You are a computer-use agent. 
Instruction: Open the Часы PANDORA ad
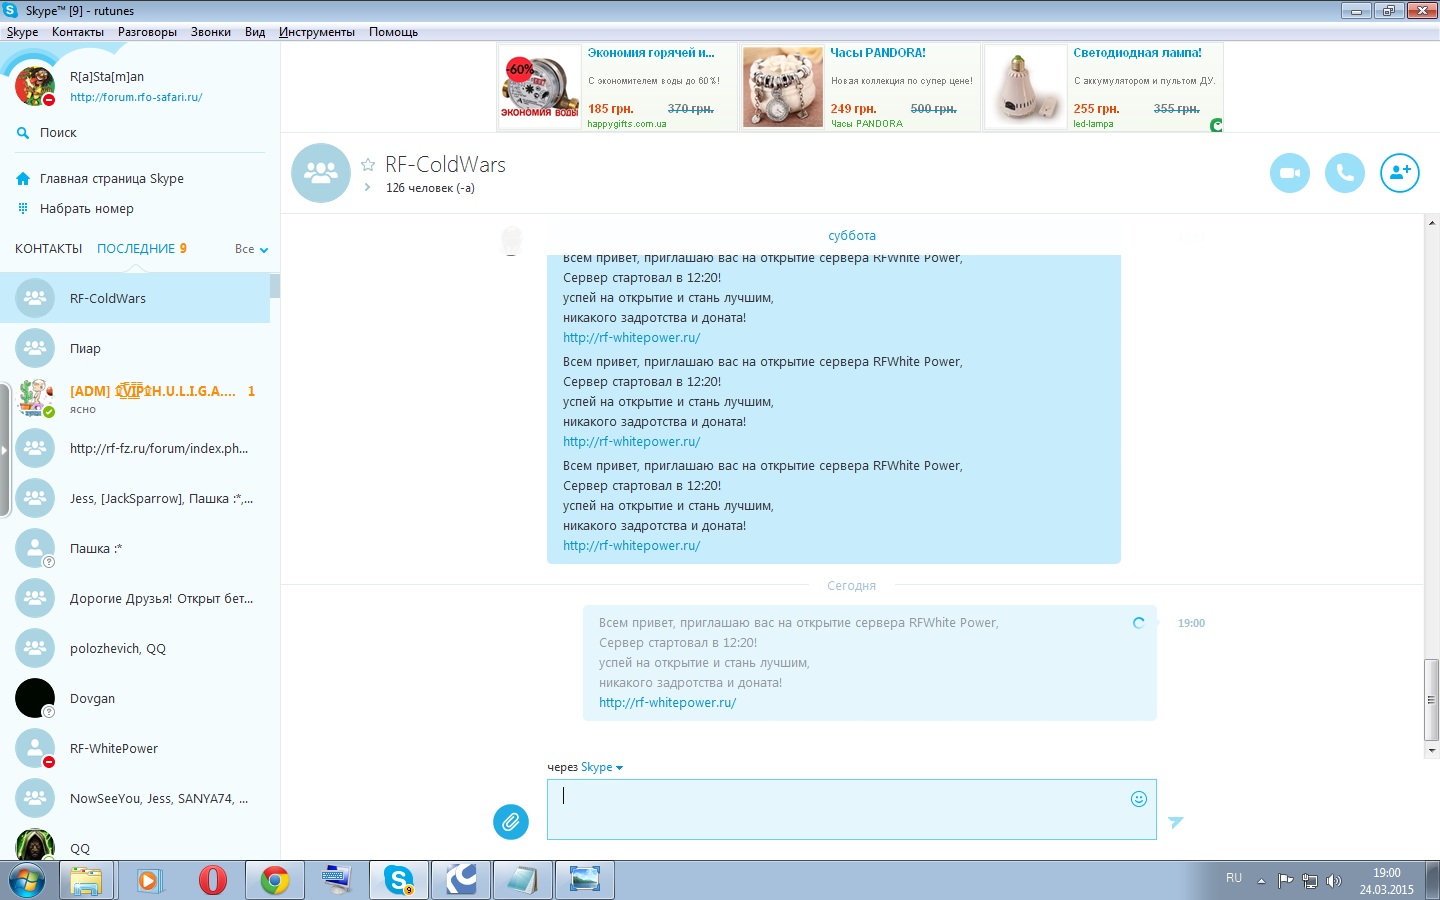tap(861, 87)
